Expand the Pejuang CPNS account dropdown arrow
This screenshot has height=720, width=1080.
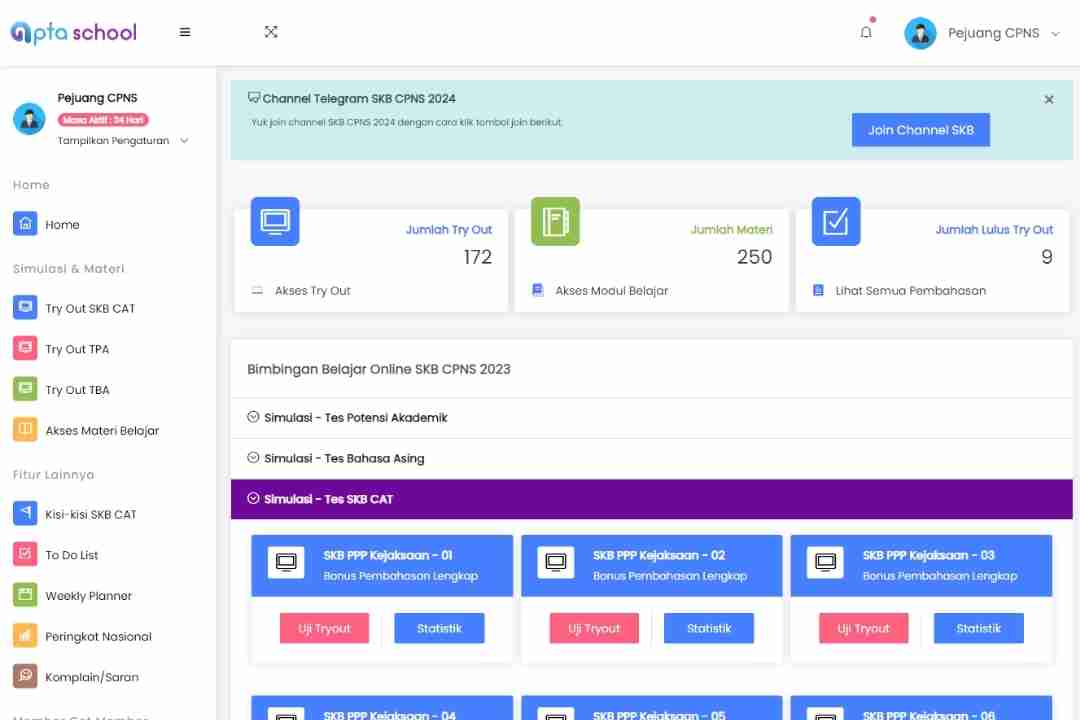click(x=1055, y=34)
